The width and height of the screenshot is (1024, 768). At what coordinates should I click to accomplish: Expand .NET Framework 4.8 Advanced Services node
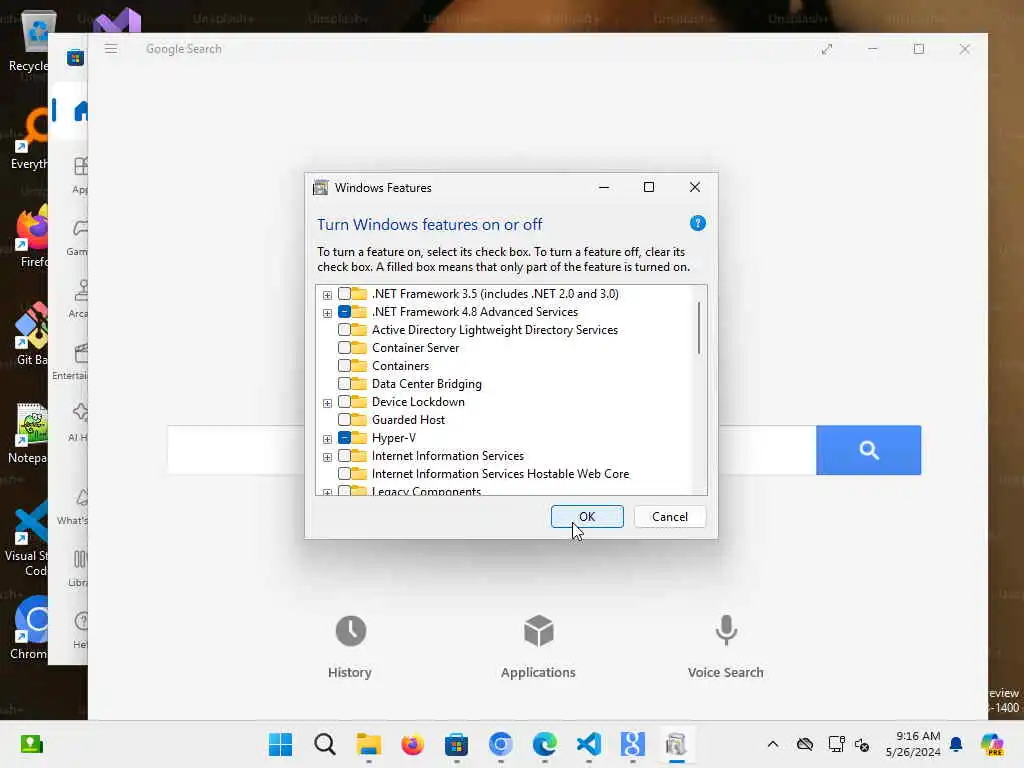pos(327,313)
